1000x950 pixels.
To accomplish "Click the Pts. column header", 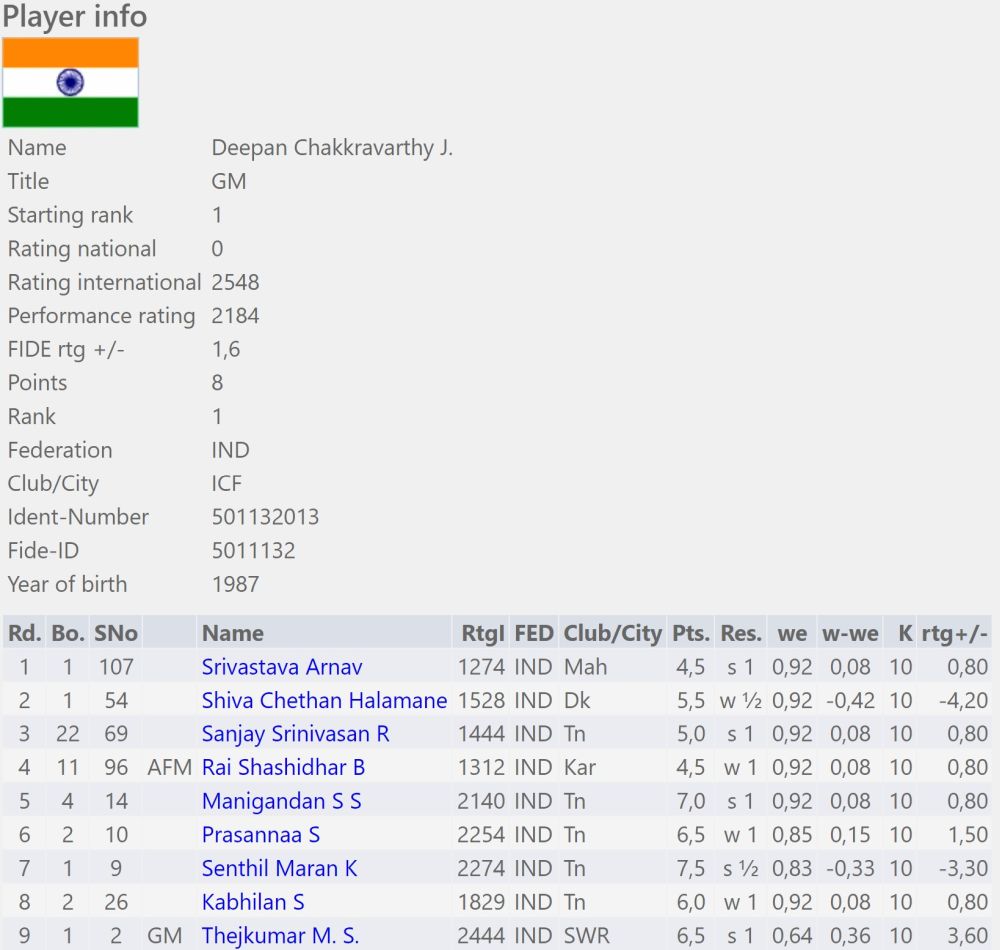I will point(690,633).
